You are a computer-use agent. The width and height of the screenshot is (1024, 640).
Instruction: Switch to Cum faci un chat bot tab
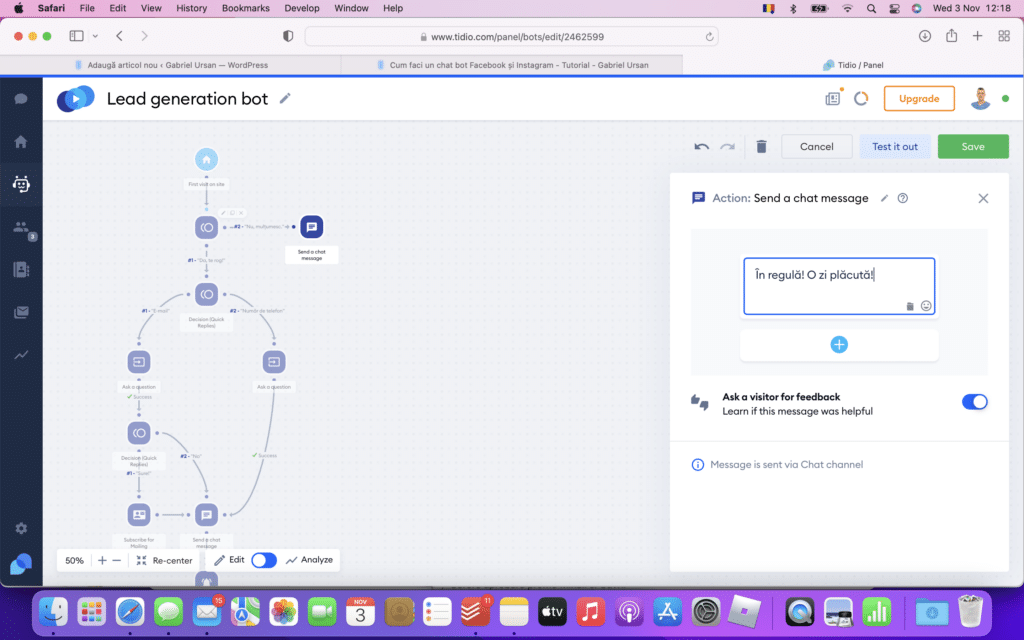click(512, 65)
